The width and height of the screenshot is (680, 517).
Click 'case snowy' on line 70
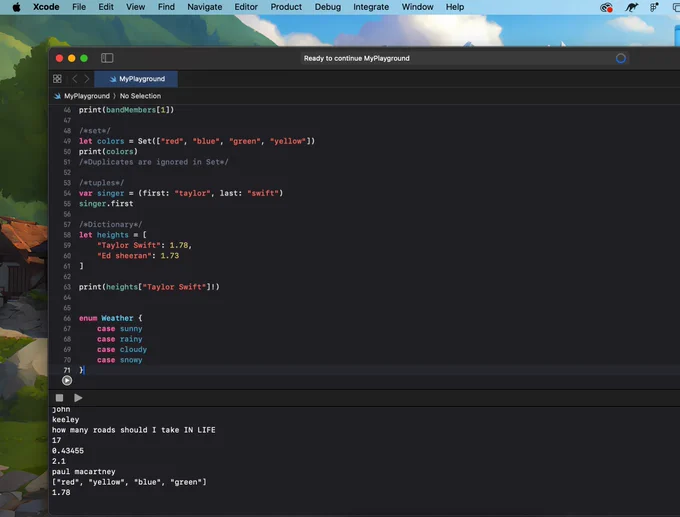[x=120, y=360]
